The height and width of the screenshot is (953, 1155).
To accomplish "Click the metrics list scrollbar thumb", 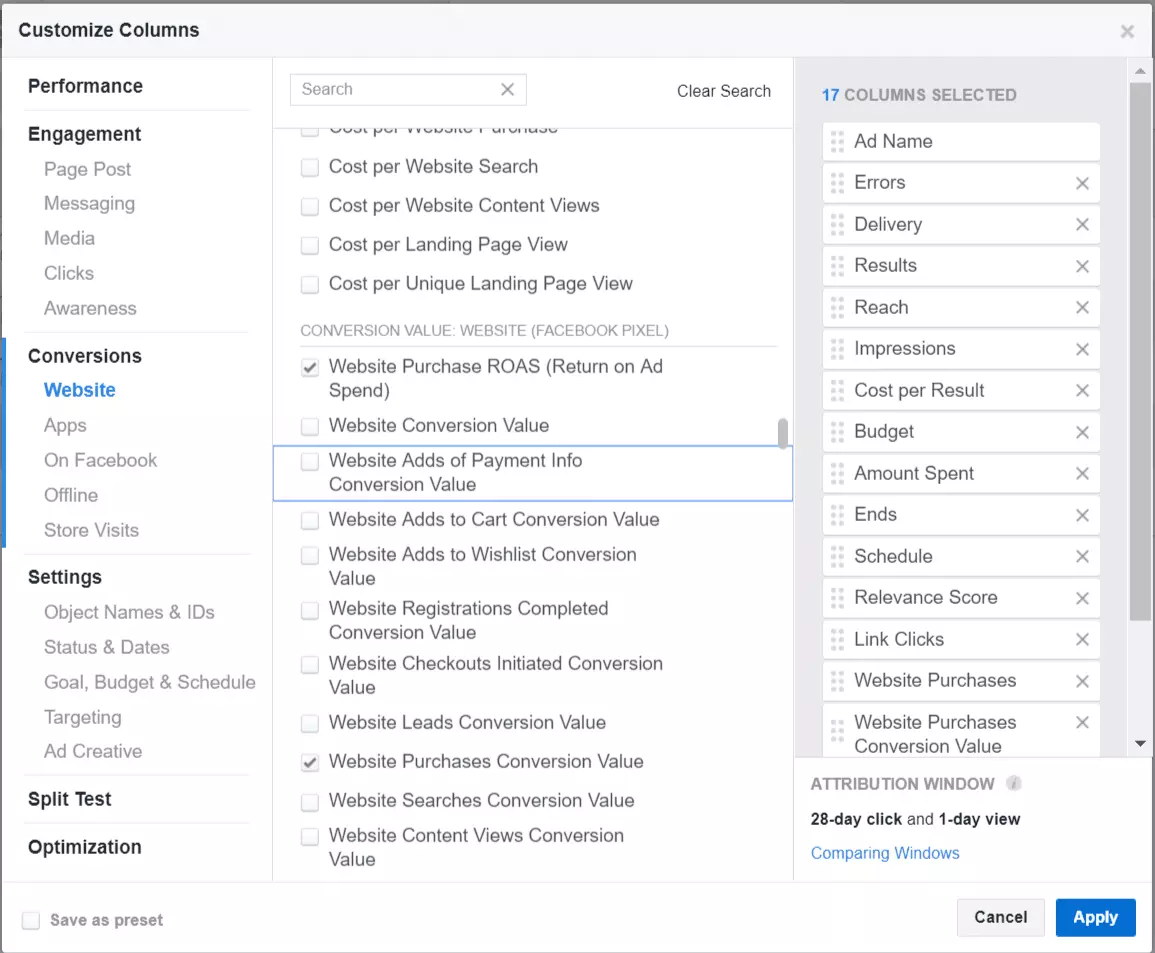I will click(782, 434).
